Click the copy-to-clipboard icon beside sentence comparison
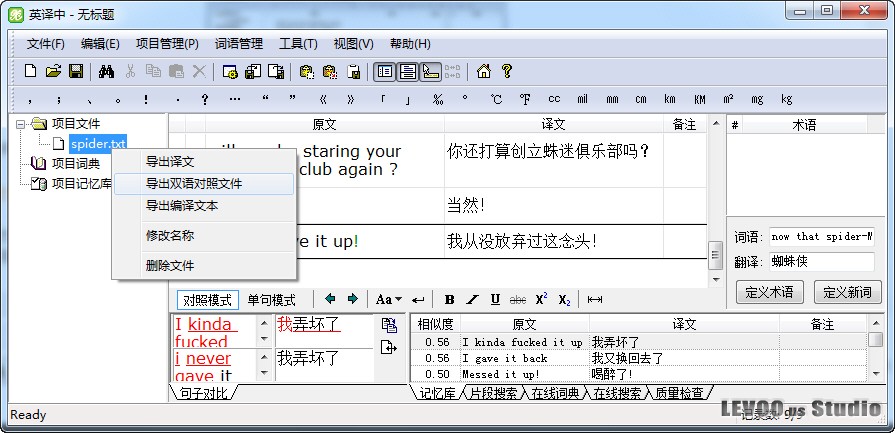 (x=389, y=325)
